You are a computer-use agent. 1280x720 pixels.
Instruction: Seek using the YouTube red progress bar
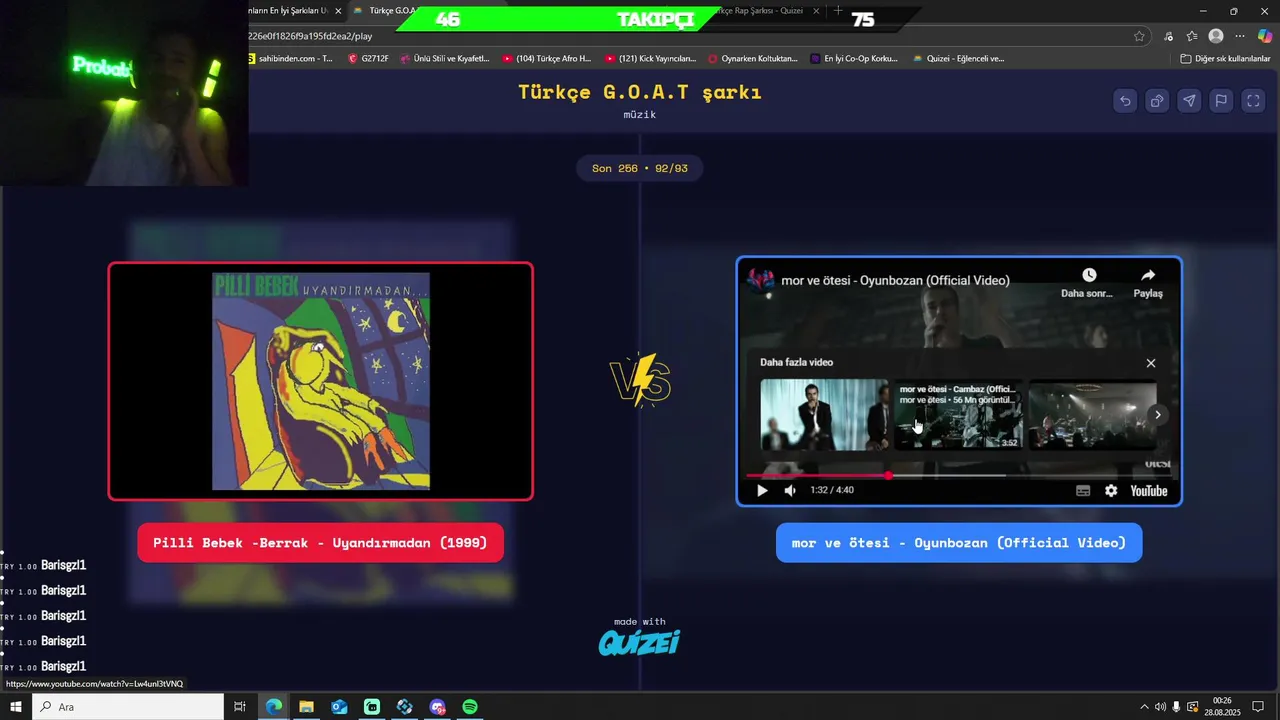(x=958, y=475)
